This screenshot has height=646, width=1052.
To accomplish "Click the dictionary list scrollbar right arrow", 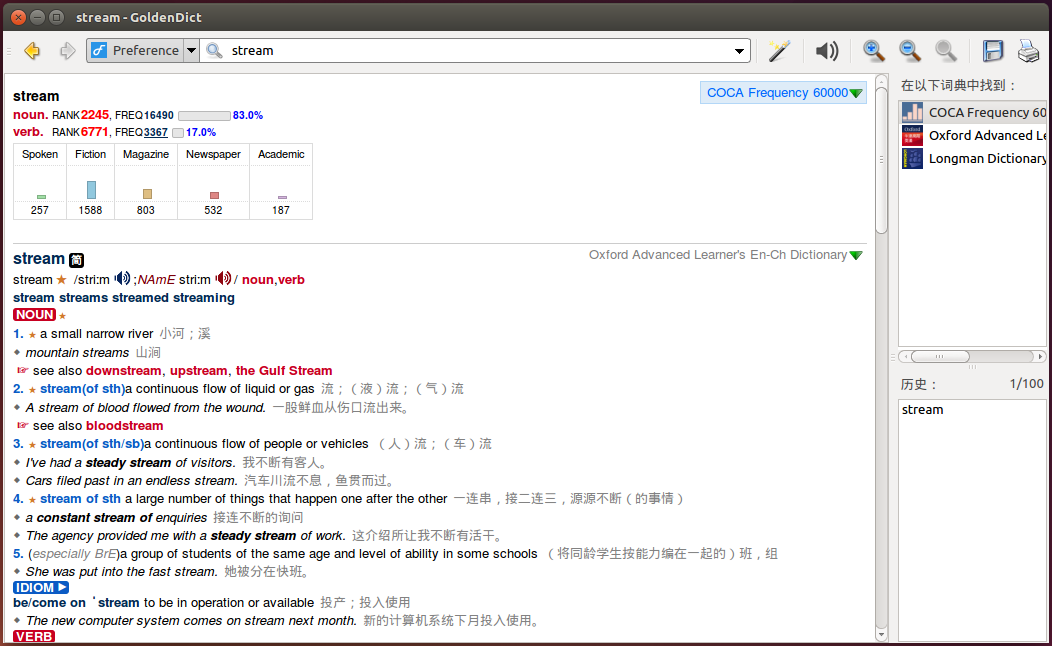I will click(1040, 356).
